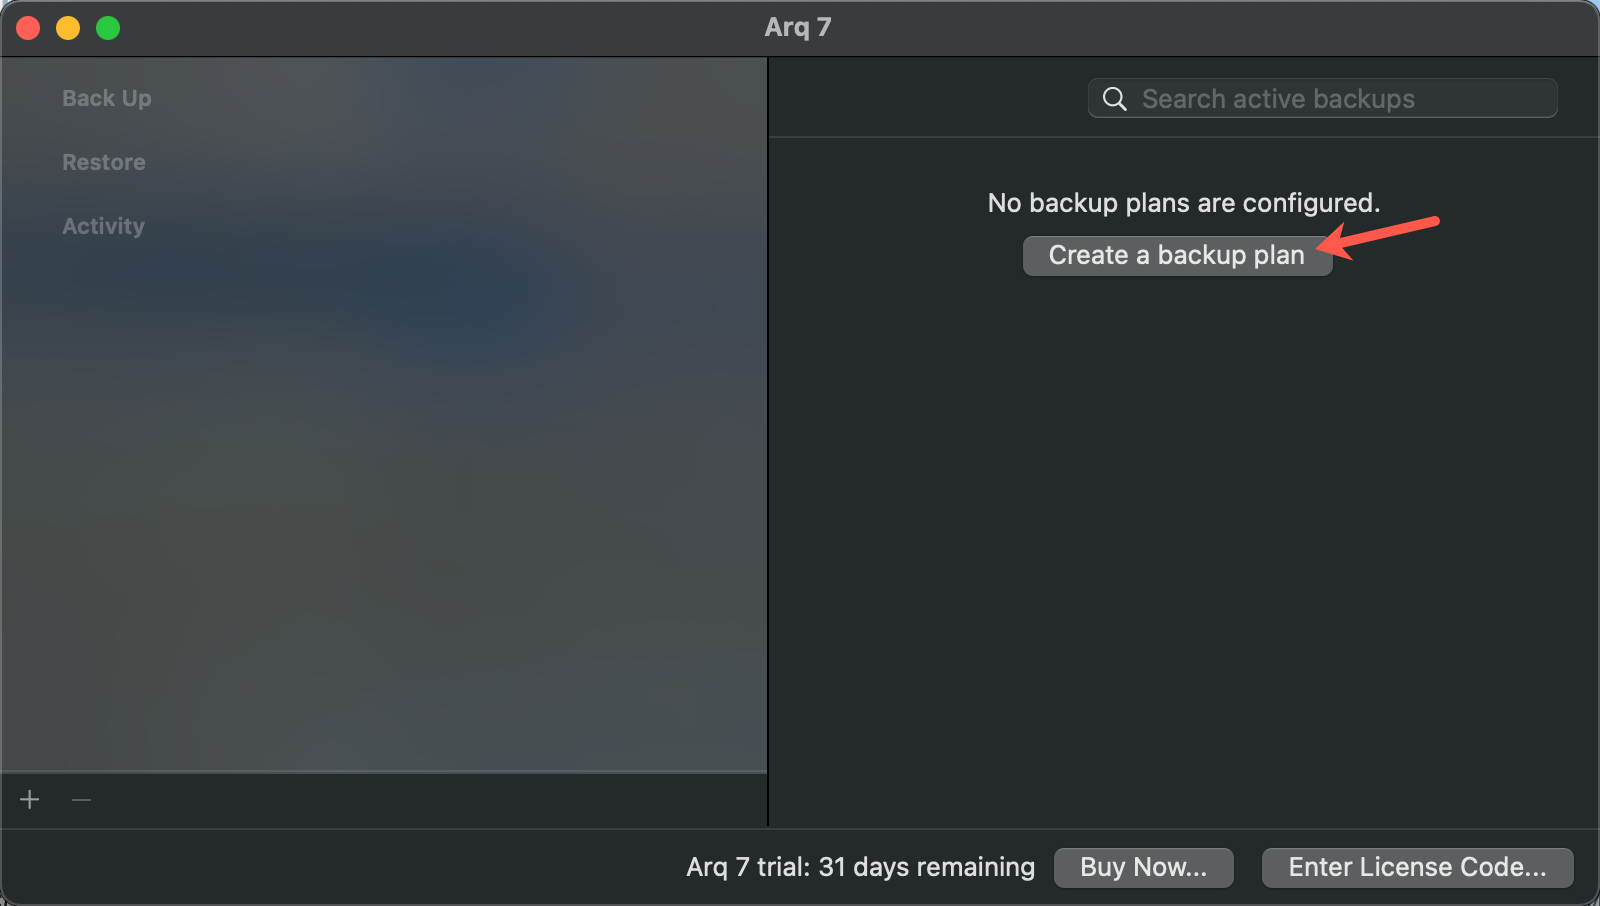Click the Arq 7 window title
Image resolution: width=1600 pixels, height=906 pixels.
(x=798, y=27)
